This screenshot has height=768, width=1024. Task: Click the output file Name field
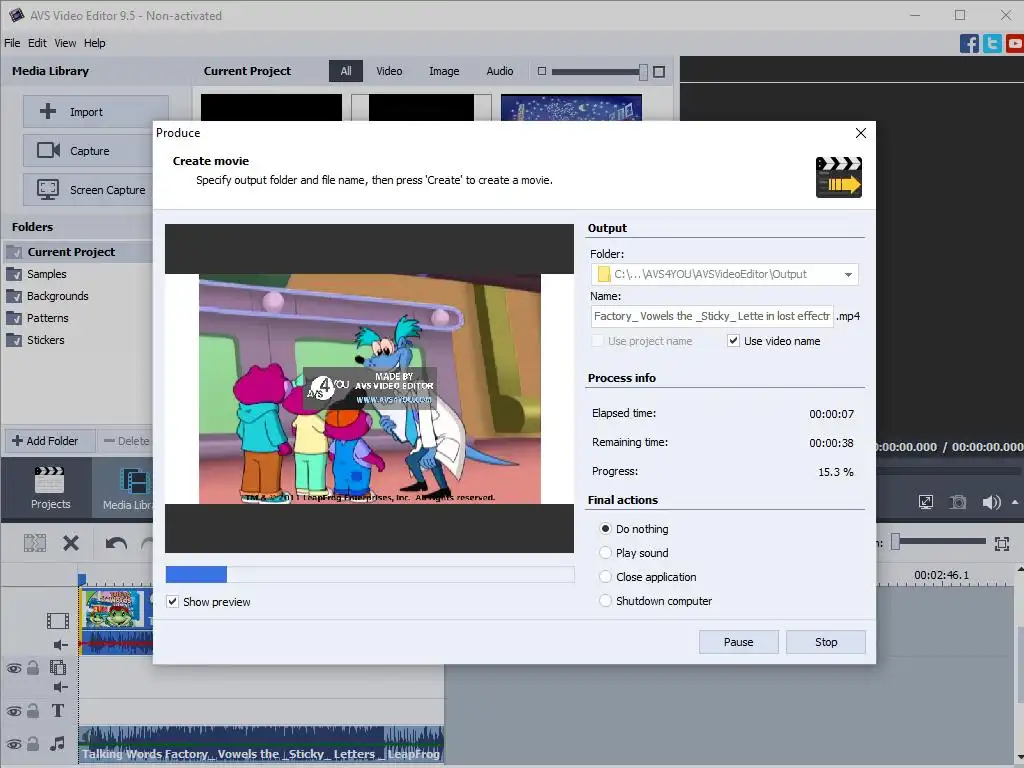coord(712,316)
